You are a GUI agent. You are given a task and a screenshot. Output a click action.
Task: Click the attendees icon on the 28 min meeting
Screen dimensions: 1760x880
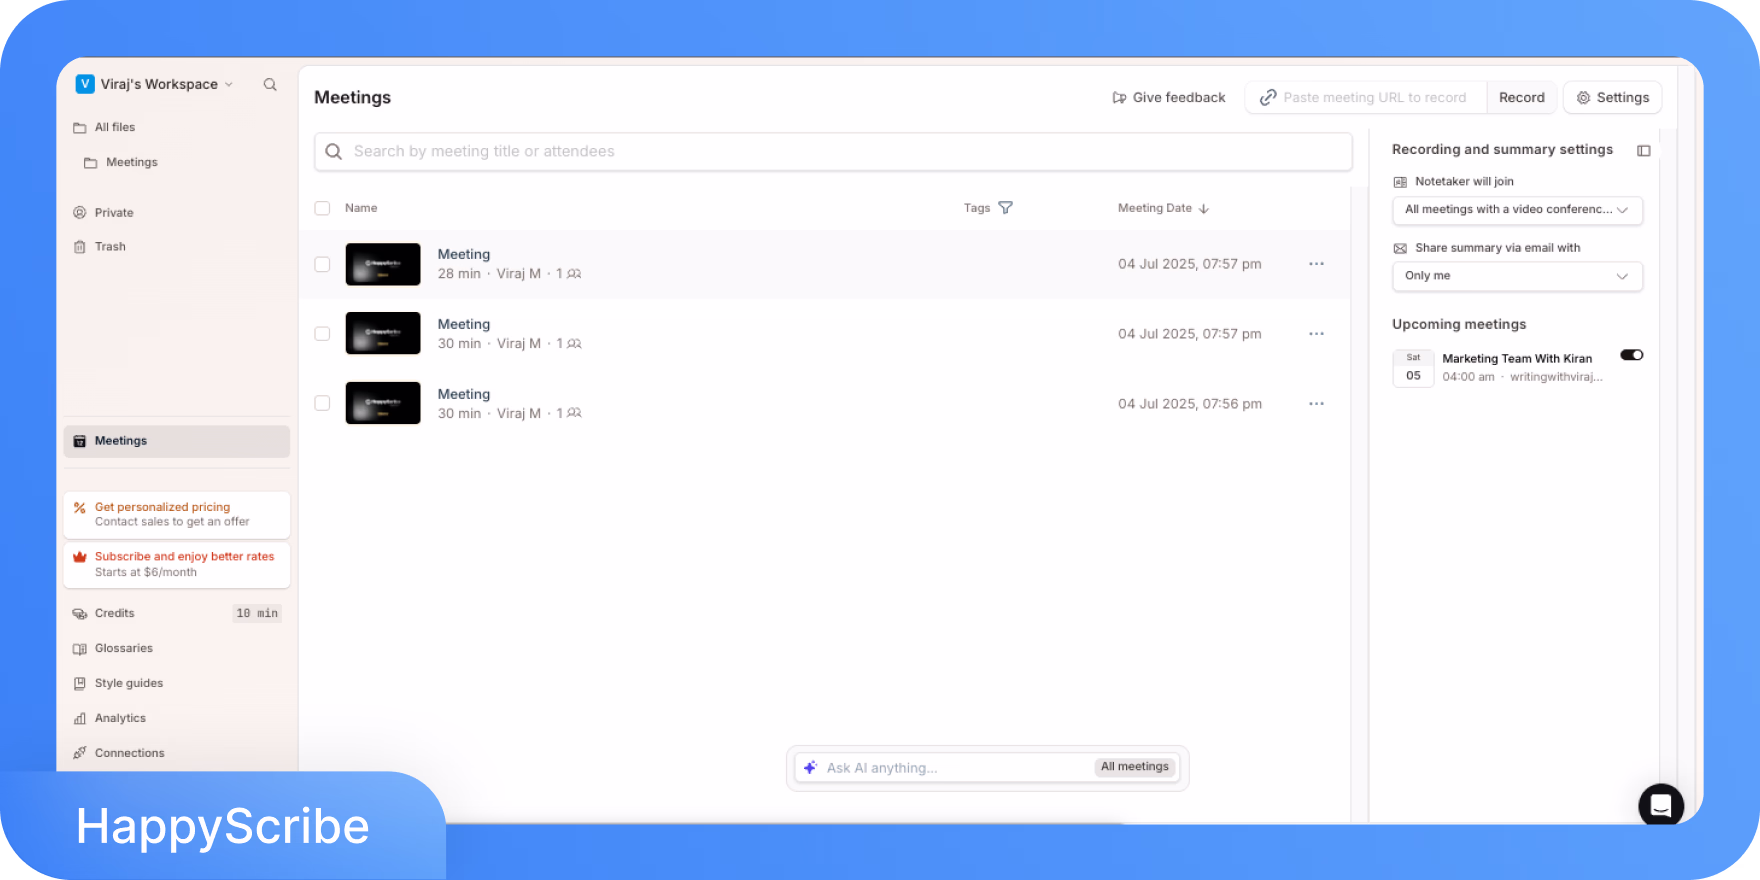[574, 274]
